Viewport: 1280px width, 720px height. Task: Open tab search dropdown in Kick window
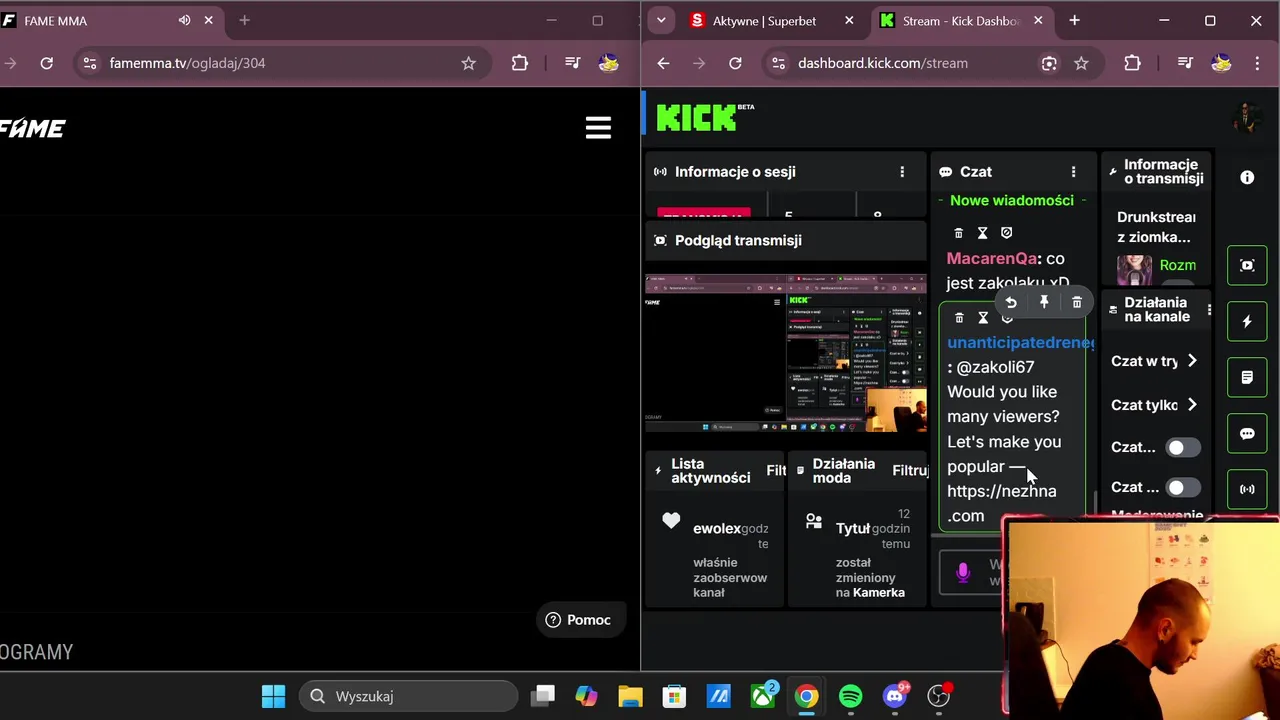coord(659,20)
